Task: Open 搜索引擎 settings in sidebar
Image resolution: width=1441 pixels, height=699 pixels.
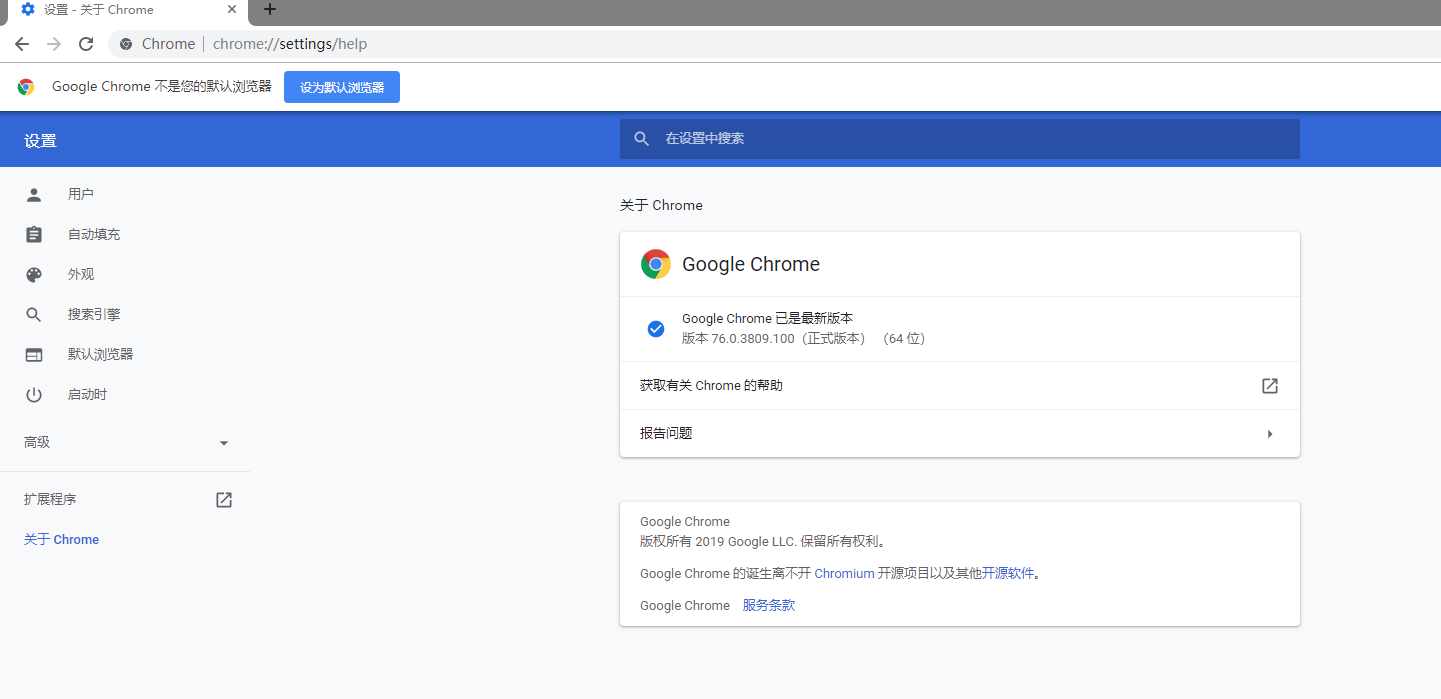Action: [94, 315]
